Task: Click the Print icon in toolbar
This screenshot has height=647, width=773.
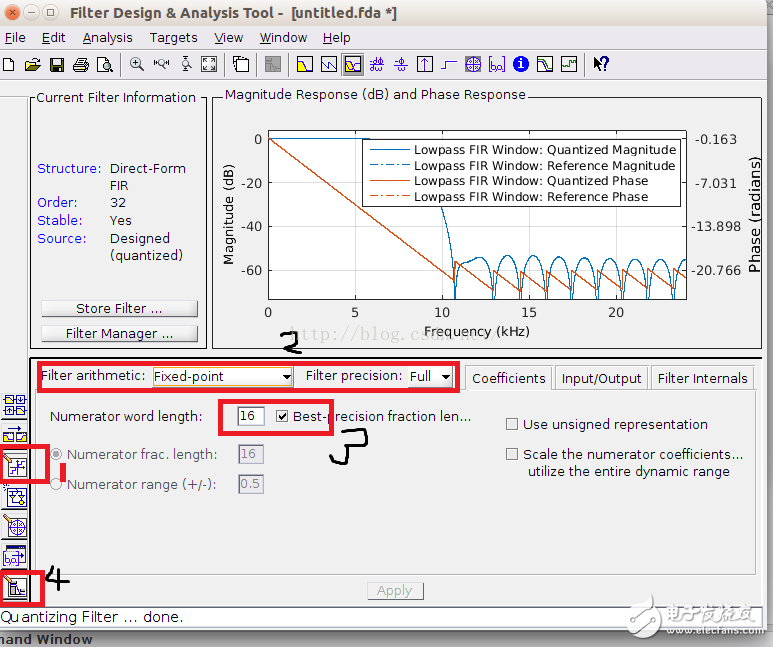Action: (80, 65)
